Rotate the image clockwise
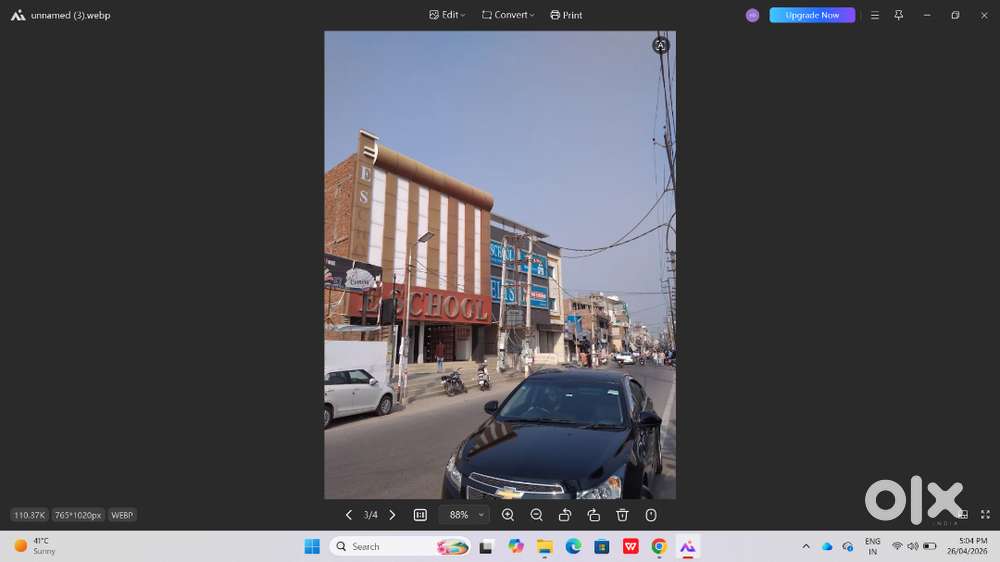 593,515
